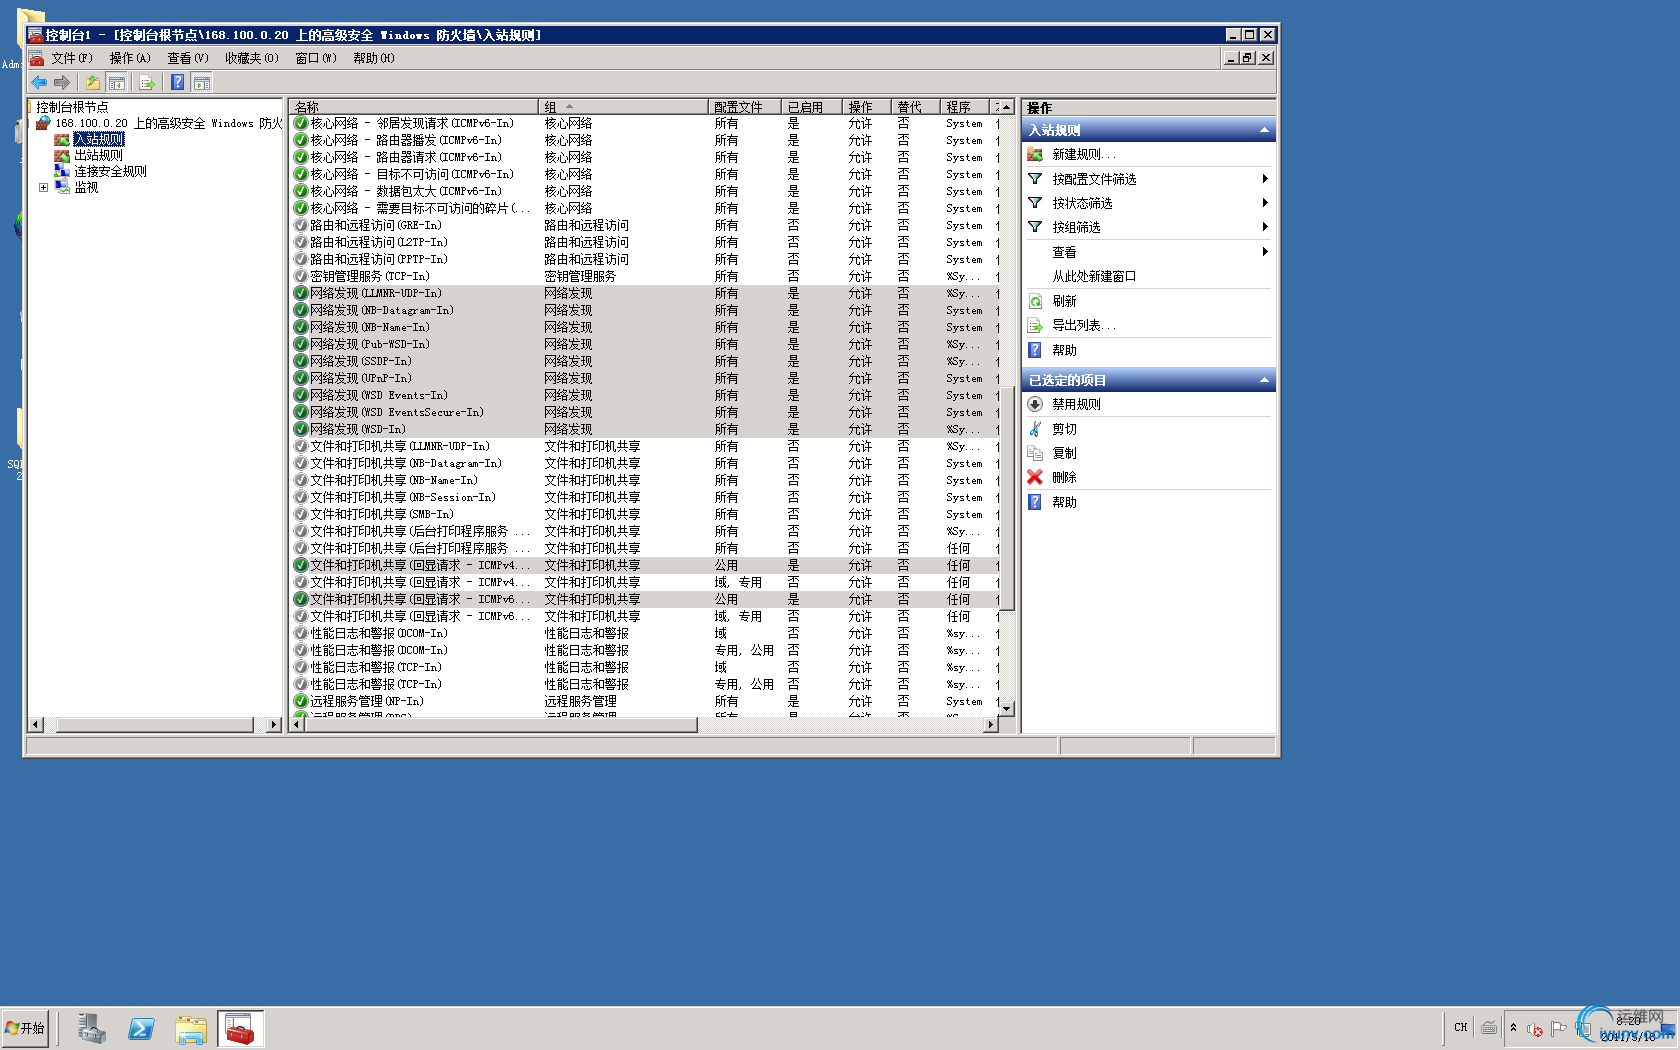The height and width of the screenshot is (1050, 1680).
Task: Click 删除 in the actions pane
Action: pos(1064,477)
